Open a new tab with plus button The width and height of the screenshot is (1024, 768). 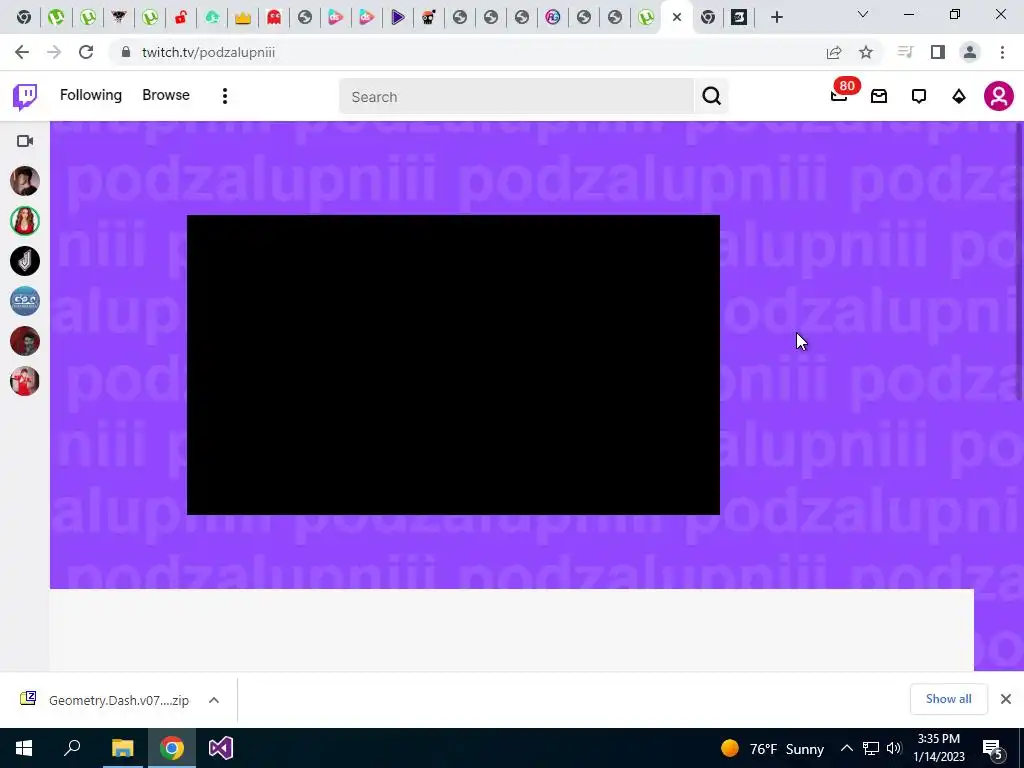click(776, 17)
